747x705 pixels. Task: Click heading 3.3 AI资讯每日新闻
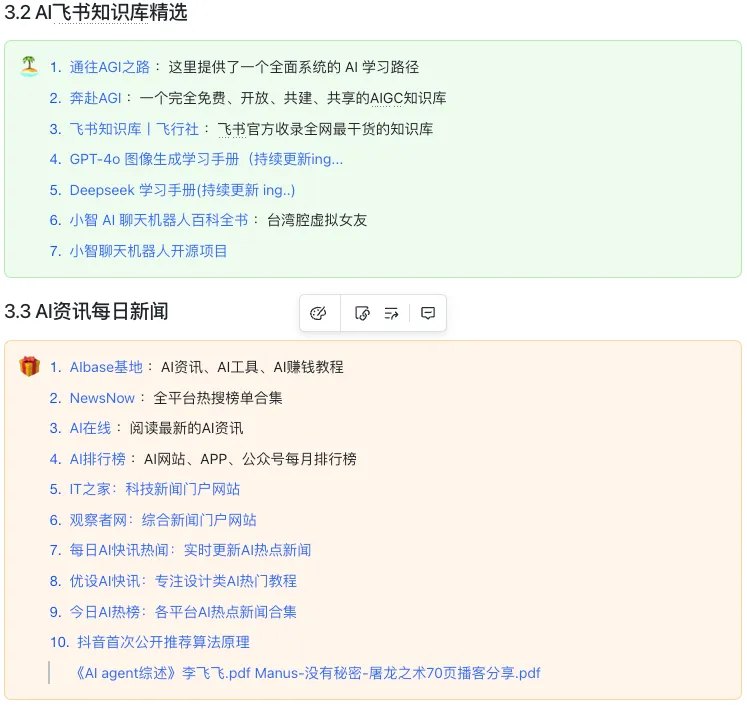pyautogui.click(x=86, y=312)
